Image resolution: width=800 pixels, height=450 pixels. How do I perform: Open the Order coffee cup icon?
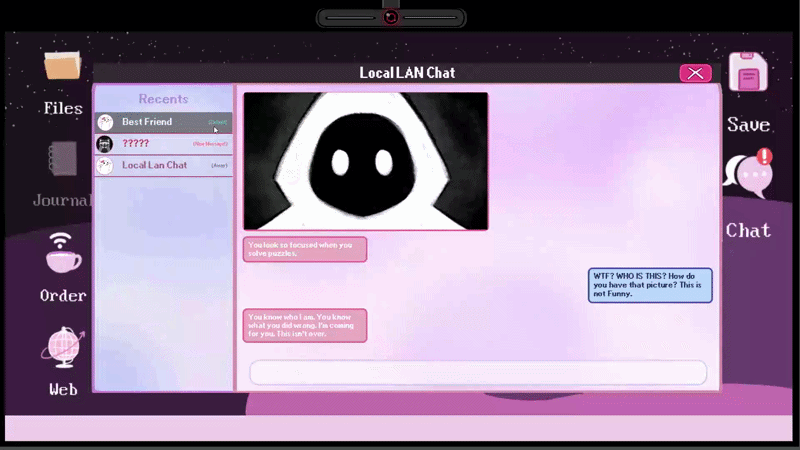[x=63, y=253]
